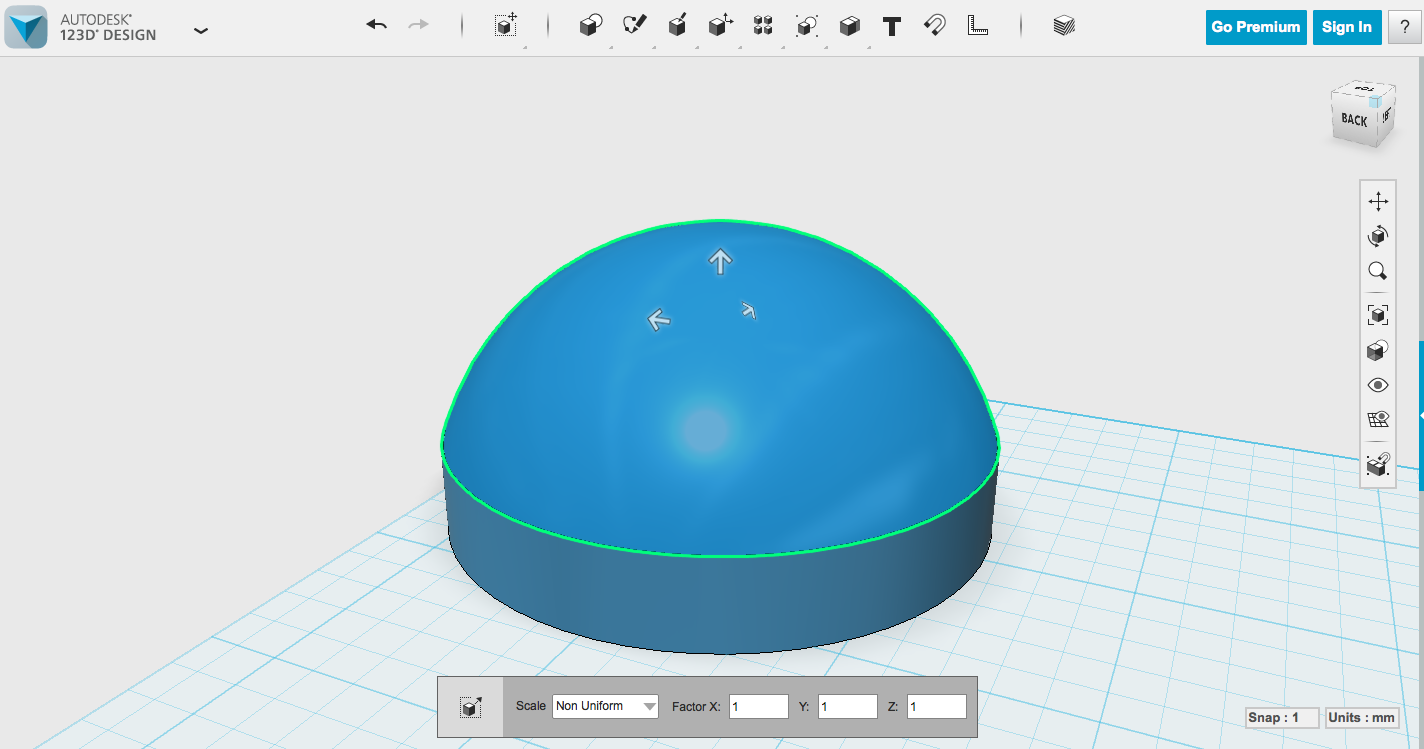This screenshot has height=749, width=1424.
Task: Select the Transform tool
Action: point(719,27)
